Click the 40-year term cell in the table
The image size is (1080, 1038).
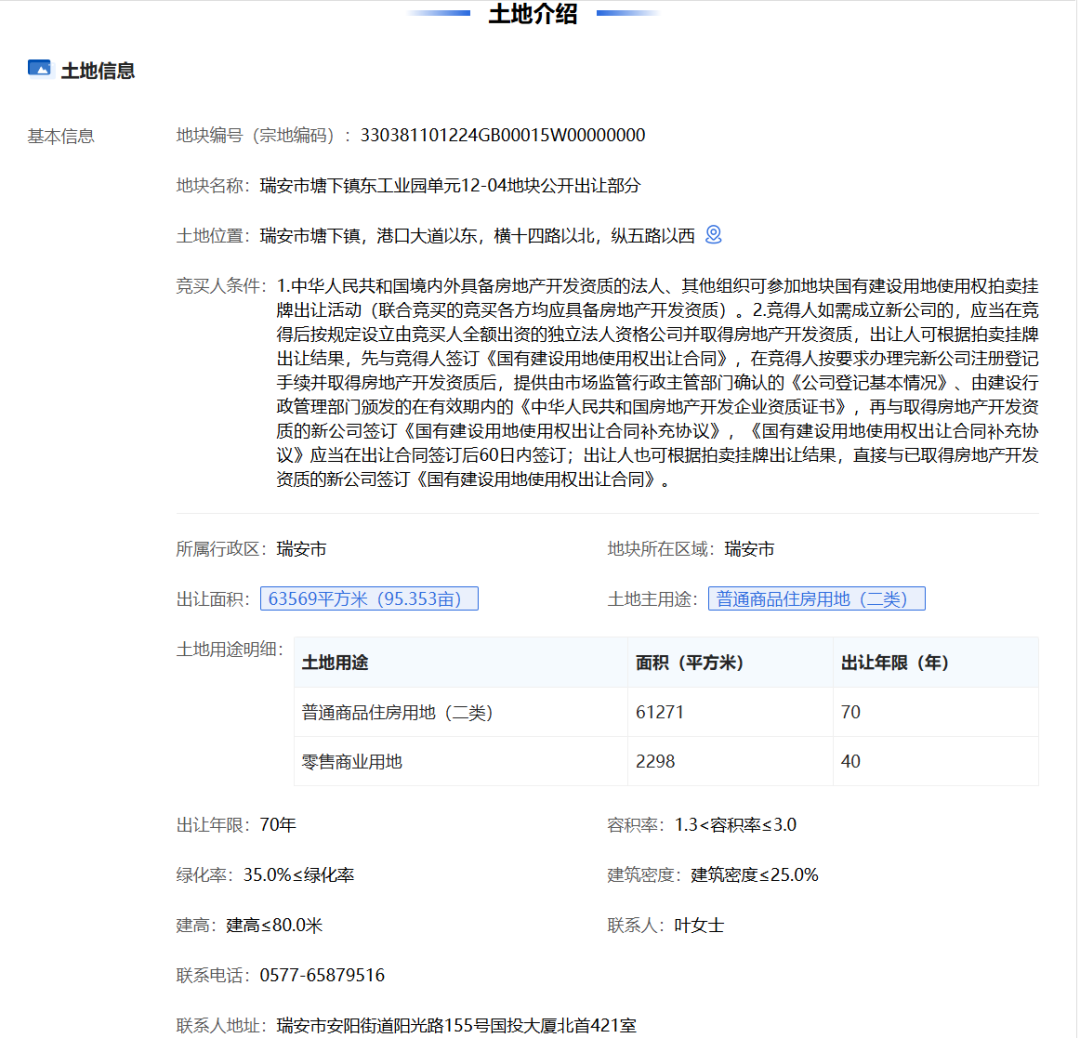coord(850,761)
